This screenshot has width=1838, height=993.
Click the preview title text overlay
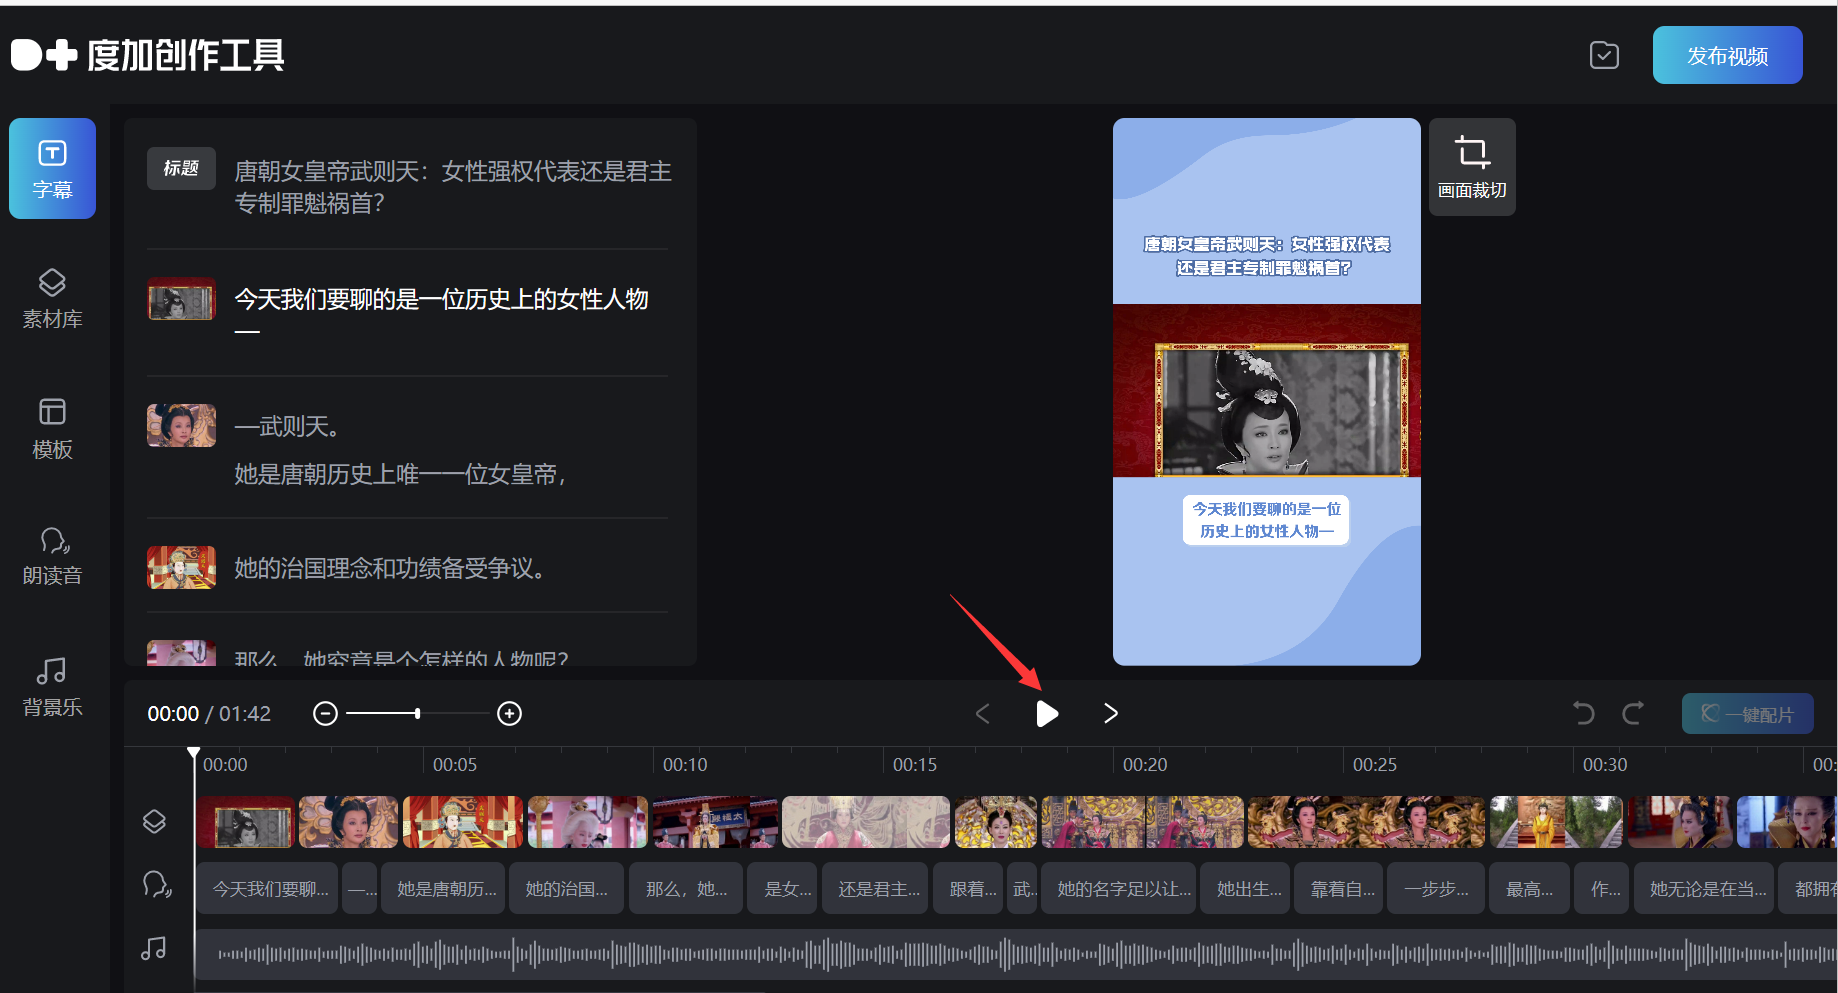click(x=1266, y=256)
